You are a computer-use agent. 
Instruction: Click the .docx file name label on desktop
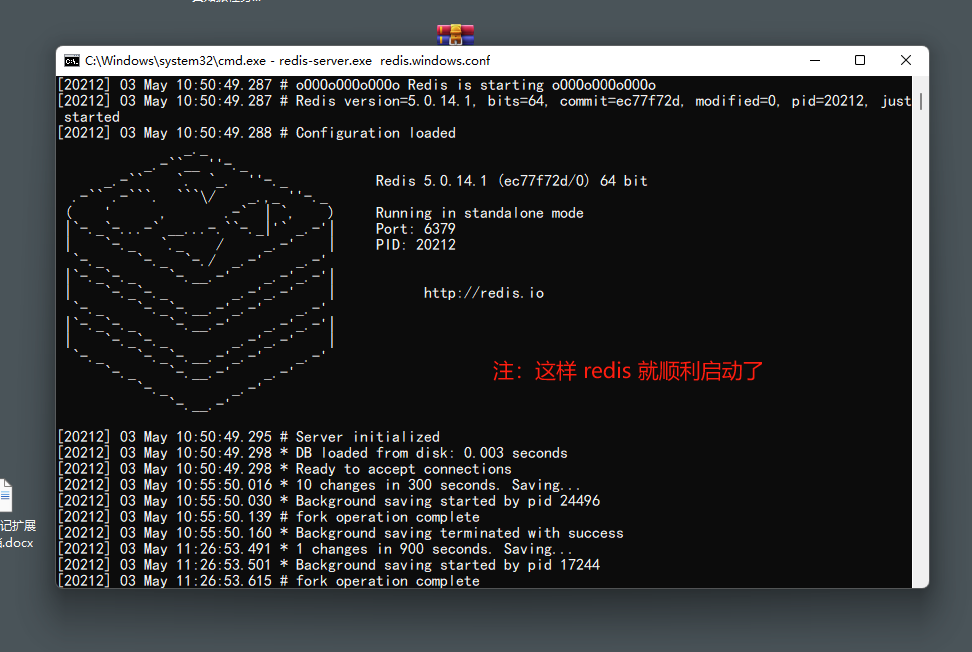tap(17, 534)
